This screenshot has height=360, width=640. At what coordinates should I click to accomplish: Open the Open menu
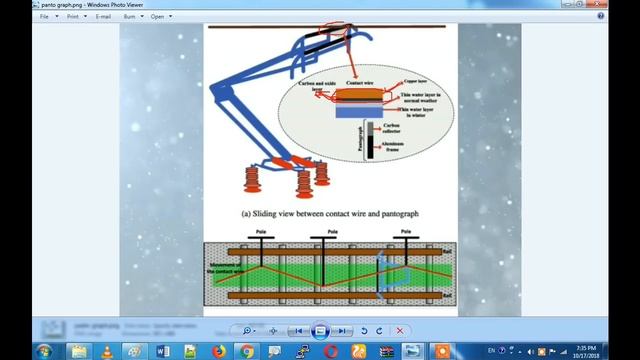pyautogui.click(x=157, y=17)
